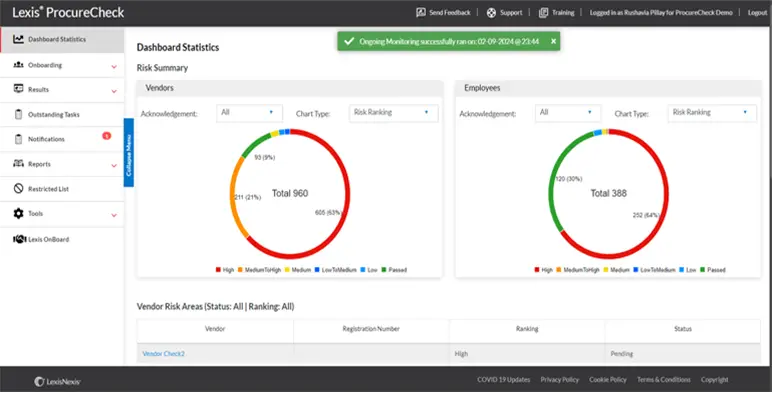
Task: Click the Registration Number column header
Action: 371,329
